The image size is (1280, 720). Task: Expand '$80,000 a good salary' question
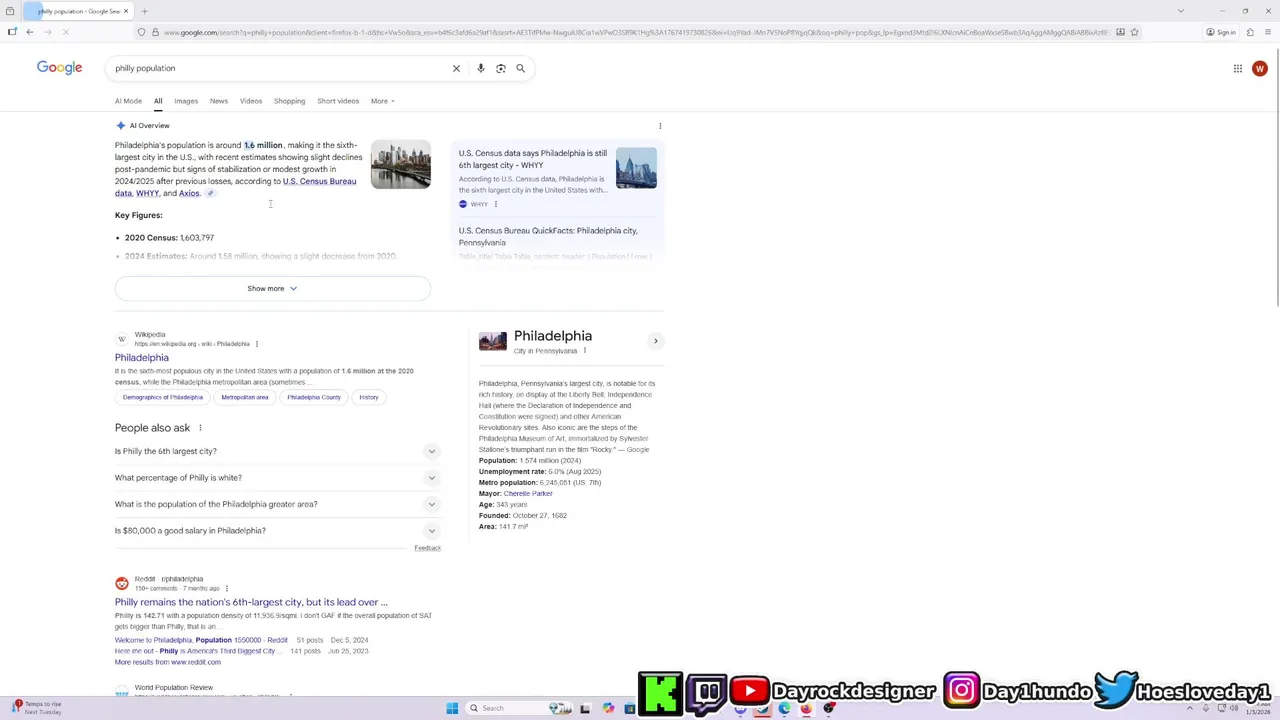(277, 531)
